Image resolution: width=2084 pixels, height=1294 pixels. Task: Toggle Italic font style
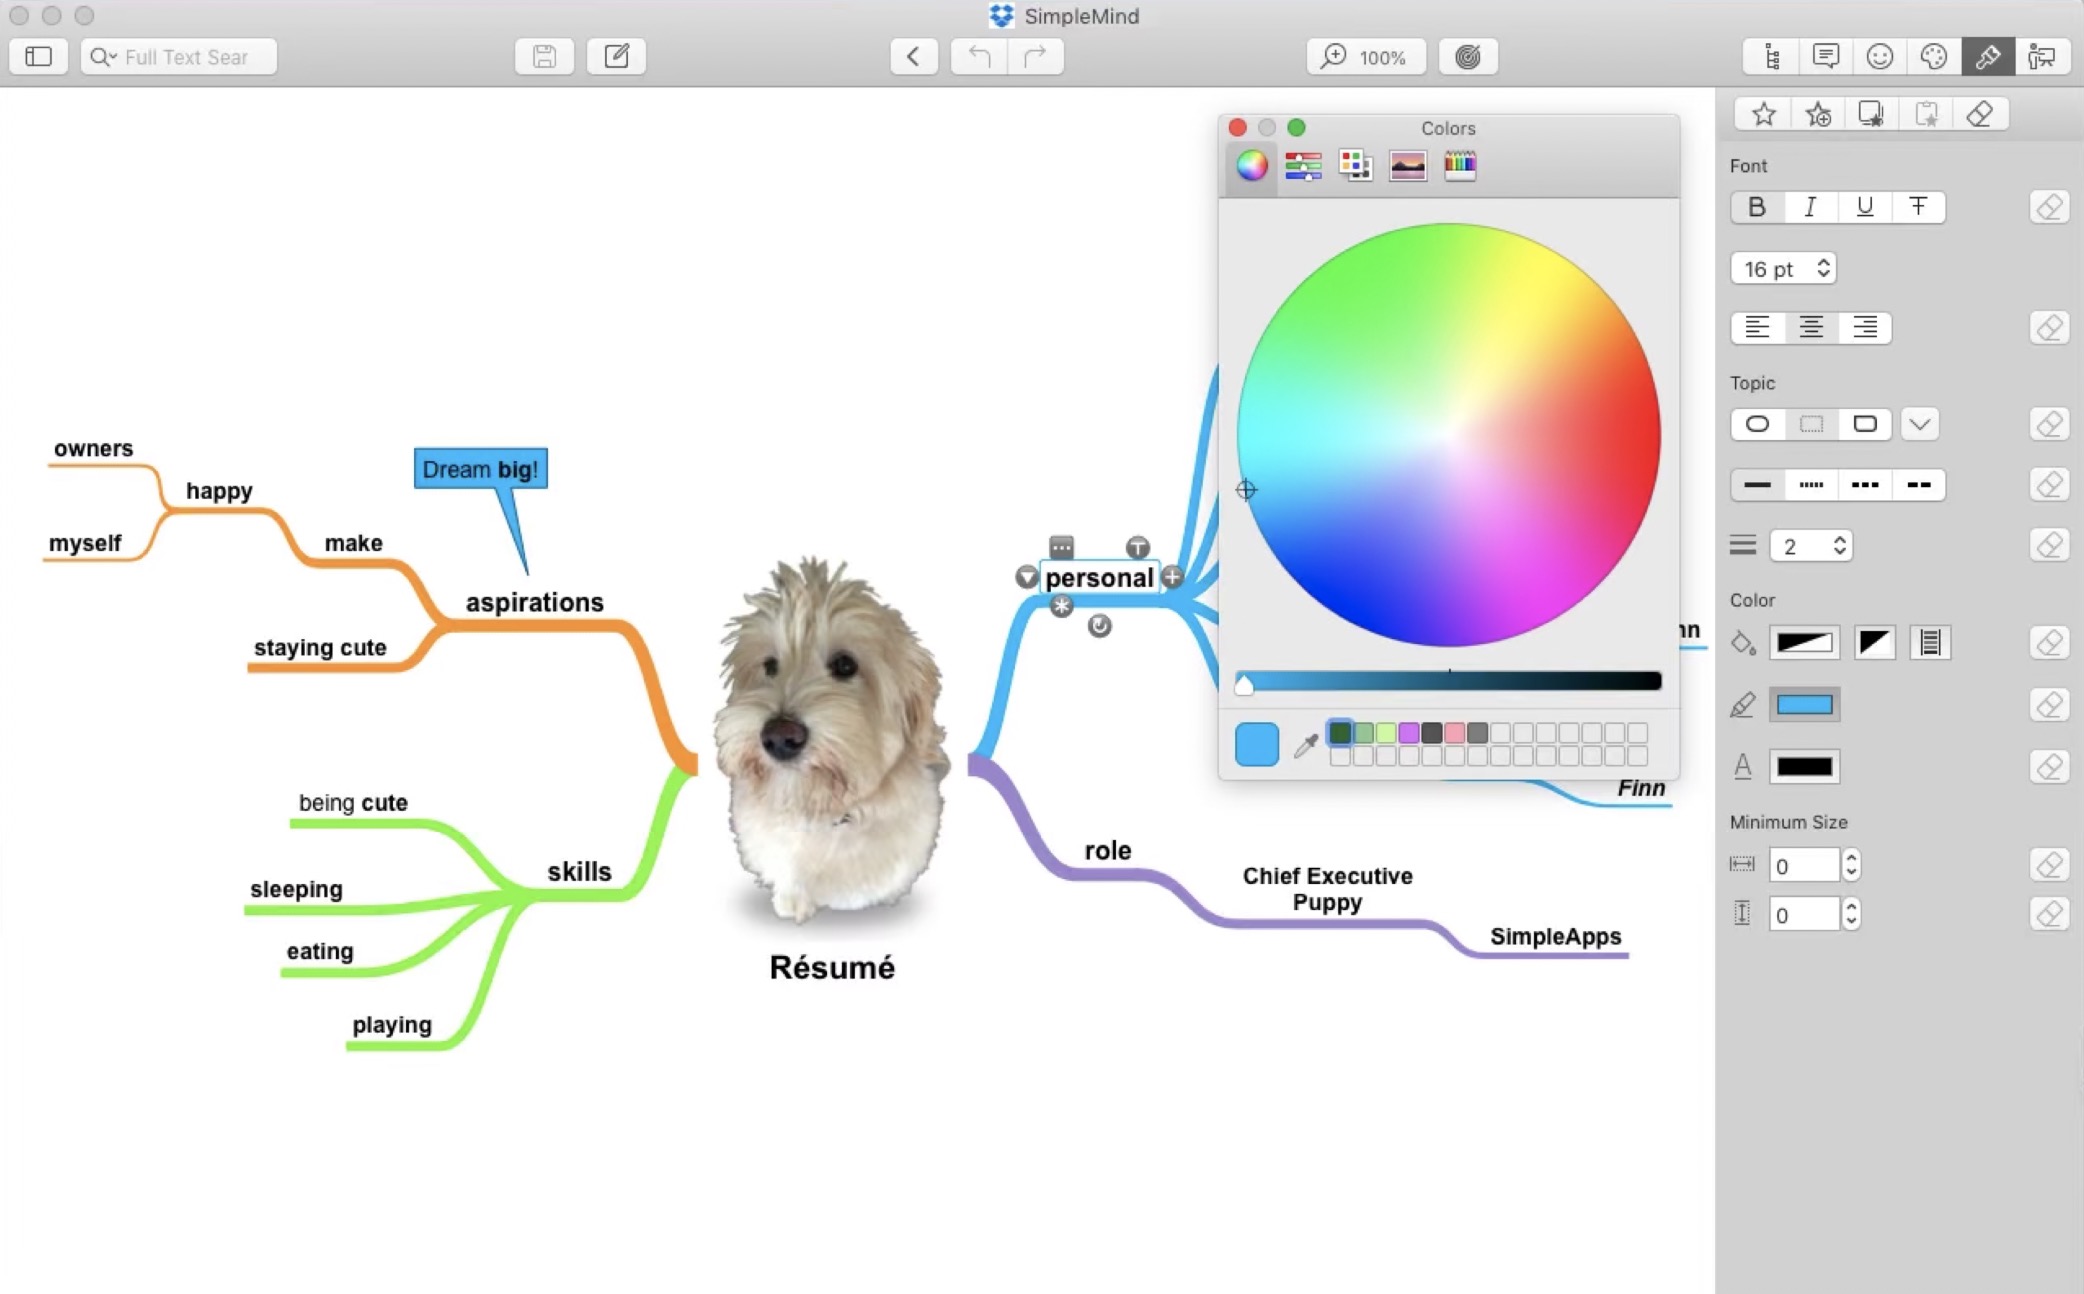coord(1810,207)
